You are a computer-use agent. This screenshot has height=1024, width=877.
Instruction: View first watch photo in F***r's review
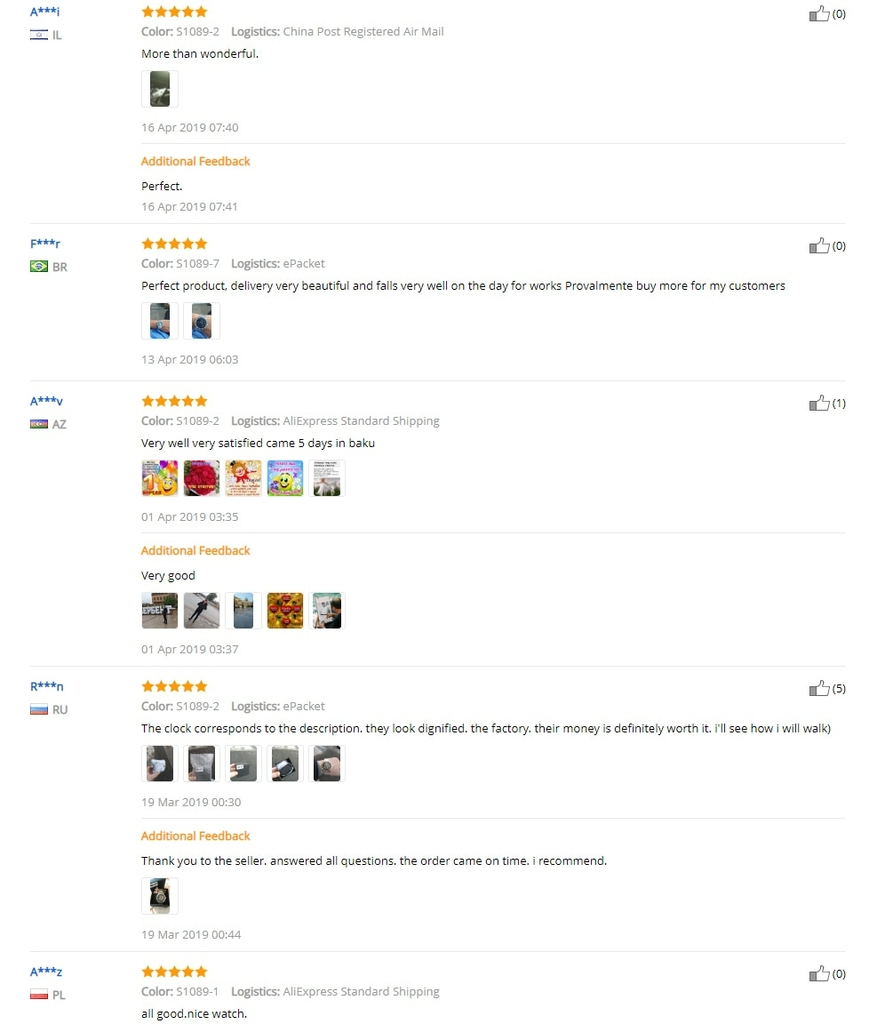(x=160, y=321)
